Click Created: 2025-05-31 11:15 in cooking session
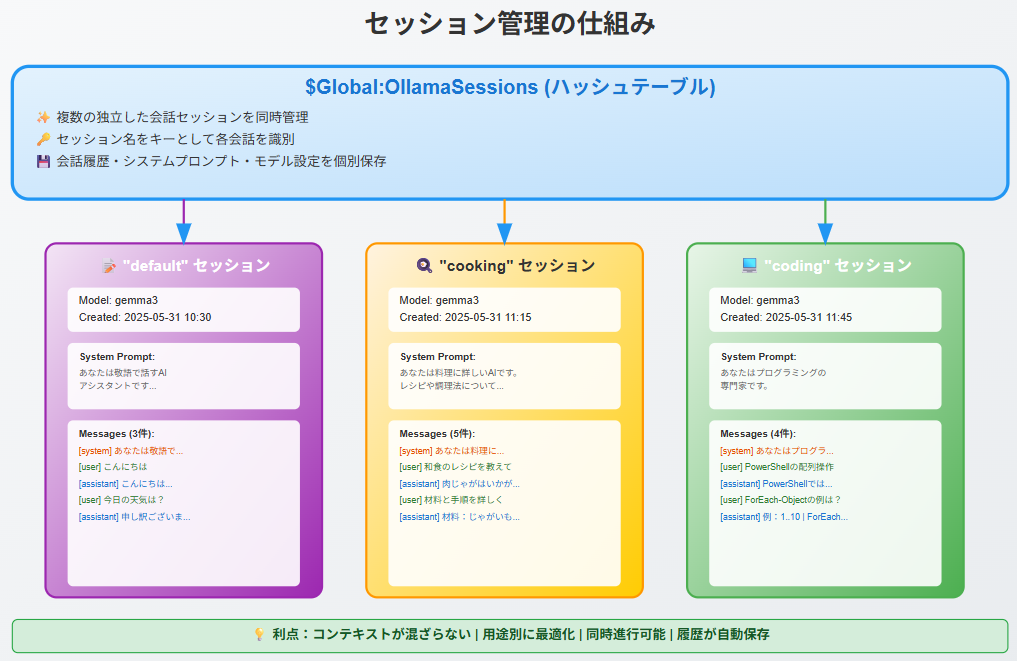This screenshot has height=661, width=1017. coord(465,317)
